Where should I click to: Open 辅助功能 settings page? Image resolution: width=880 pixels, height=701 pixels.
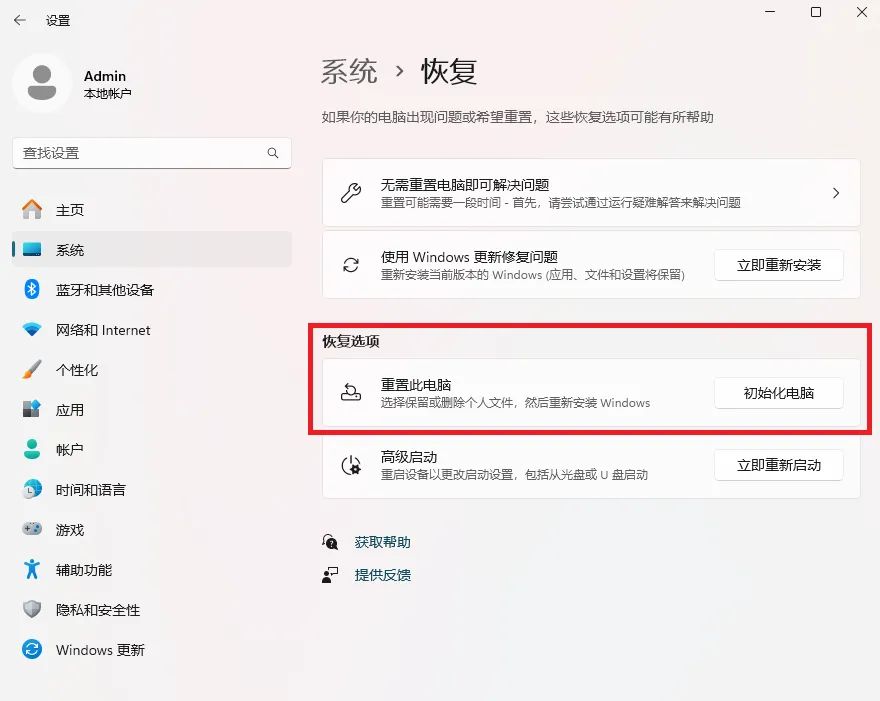pyautogui.click(x=152, y=570)
